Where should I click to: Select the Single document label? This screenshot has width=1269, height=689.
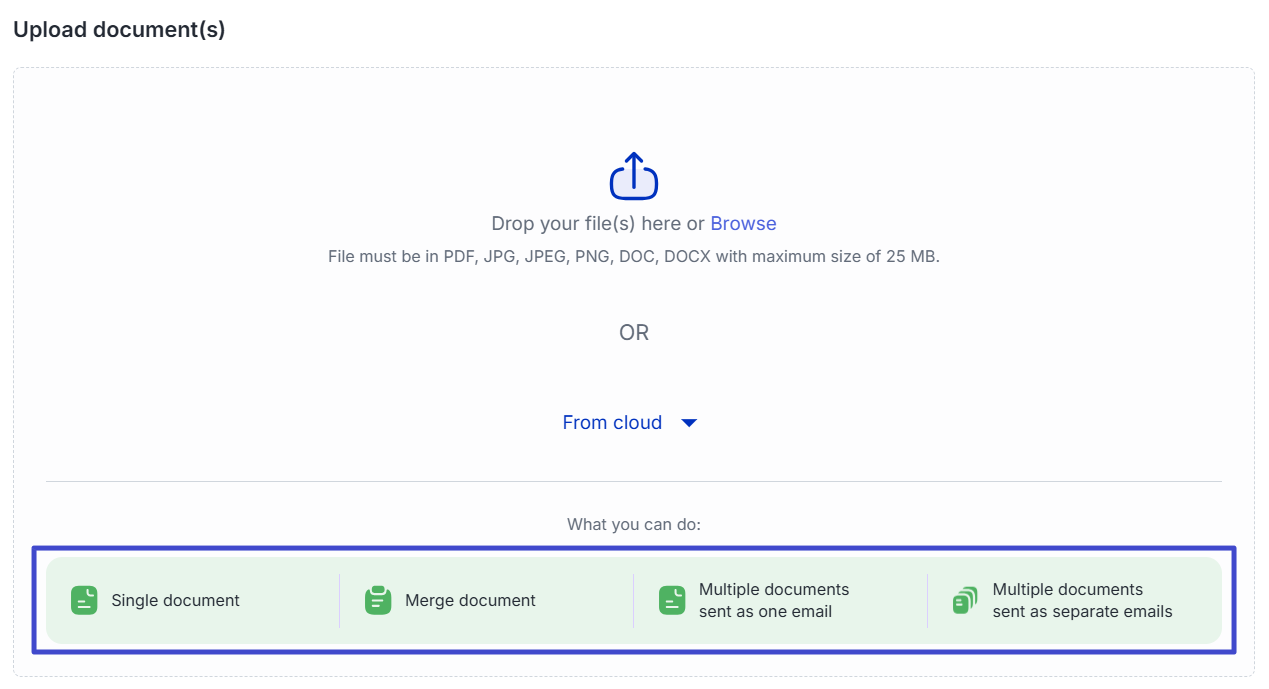click(x=175, y=600)
